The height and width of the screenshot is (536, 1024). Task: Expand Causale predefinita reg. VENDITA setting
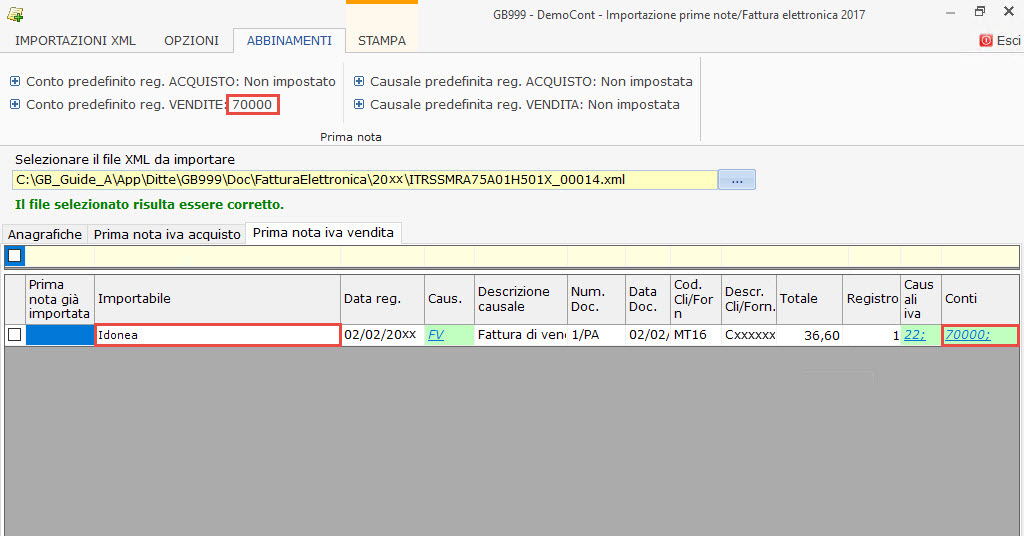pos(359,105)
